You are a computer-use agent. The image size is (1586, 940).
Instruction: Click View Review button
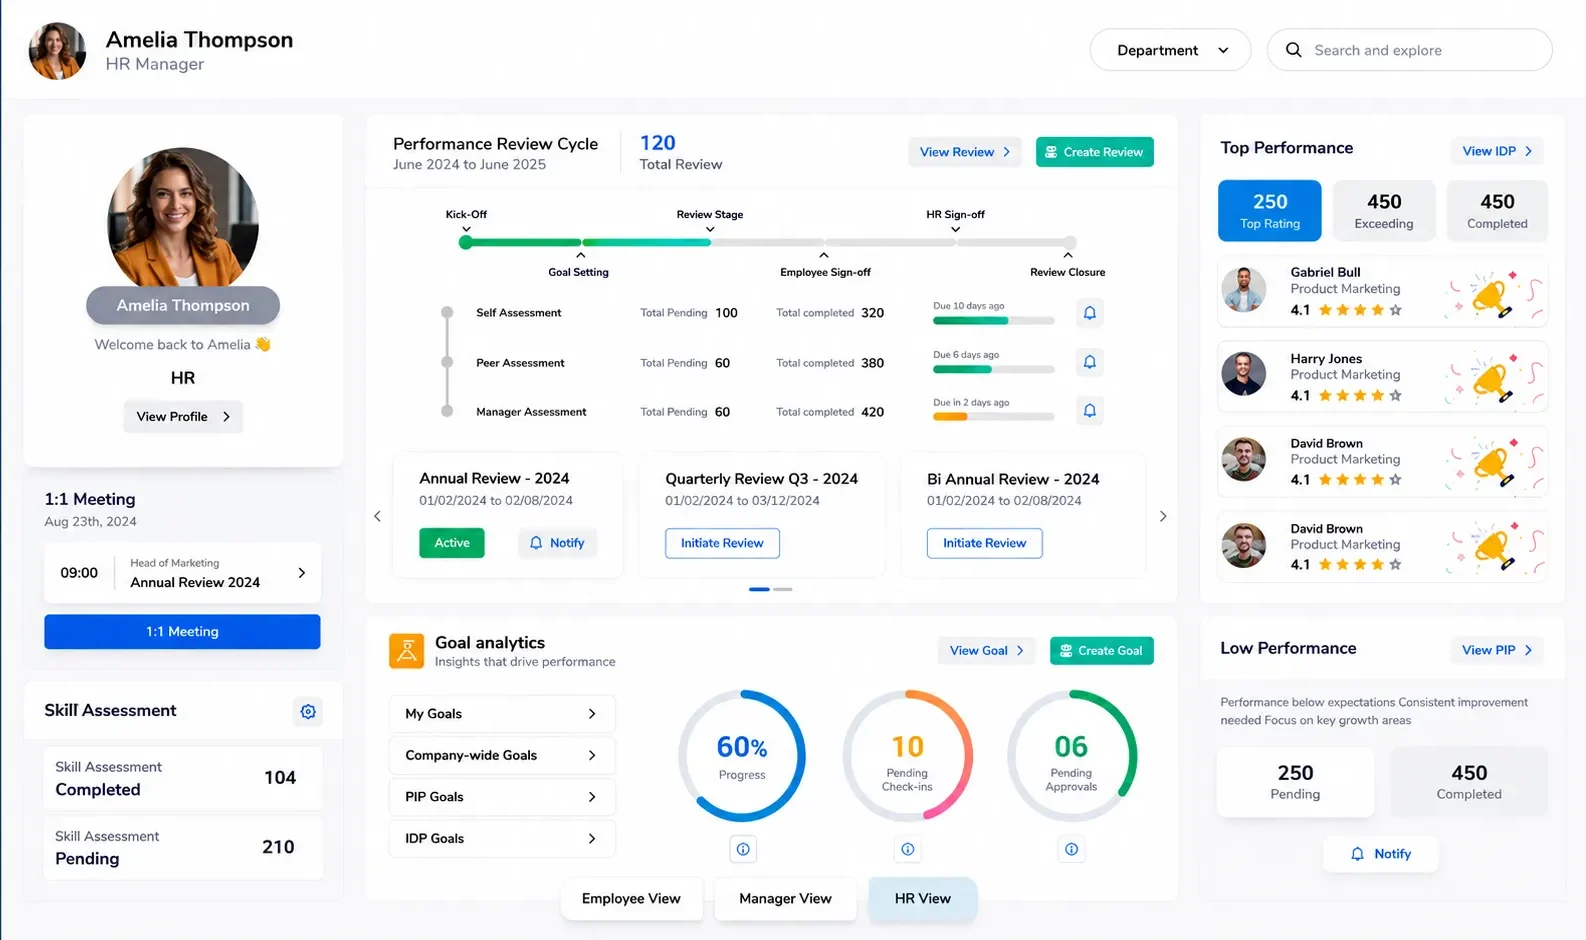tap(965, 152)
